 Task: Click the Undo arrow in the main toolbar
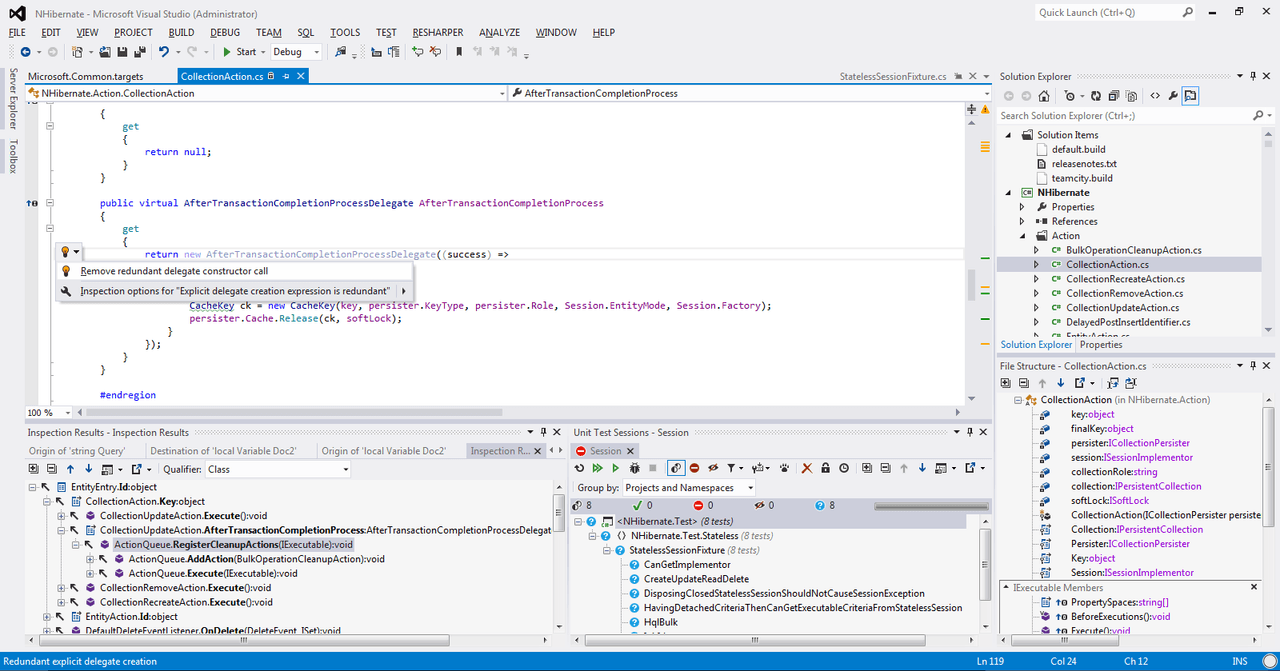(x=163, y=52)
